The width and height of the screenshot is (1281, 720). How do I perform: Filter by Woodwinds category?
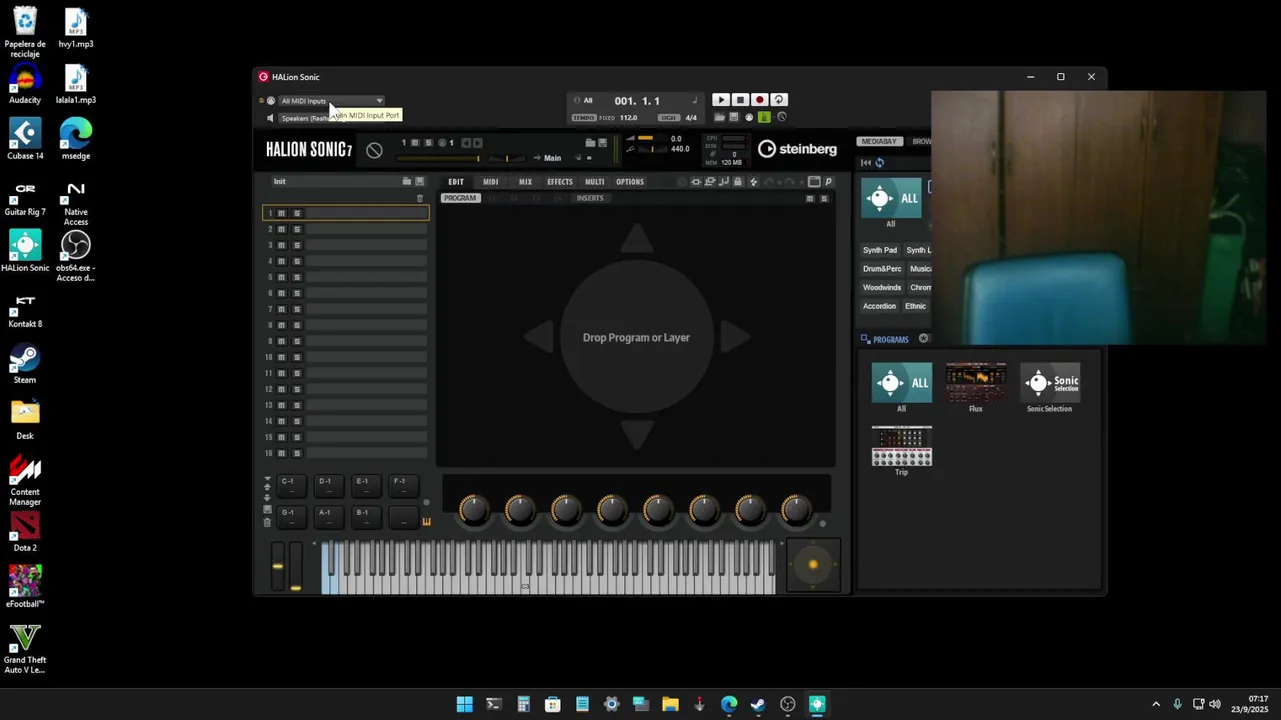[x=882, y=288]
